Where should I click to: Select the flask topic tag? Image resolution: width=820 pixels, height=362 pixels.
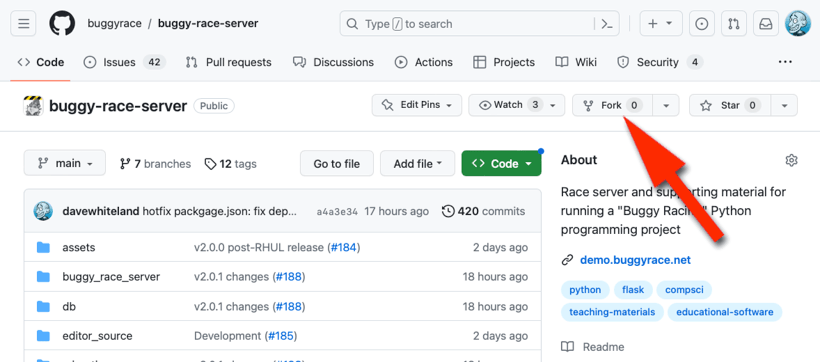(633, 290)
